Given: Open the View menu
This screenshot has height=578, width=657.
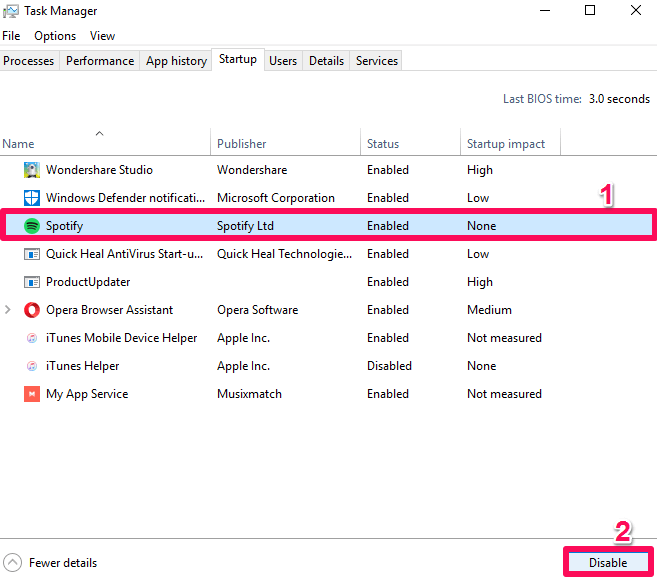Looking at the screenshot, I should point(102,36).
